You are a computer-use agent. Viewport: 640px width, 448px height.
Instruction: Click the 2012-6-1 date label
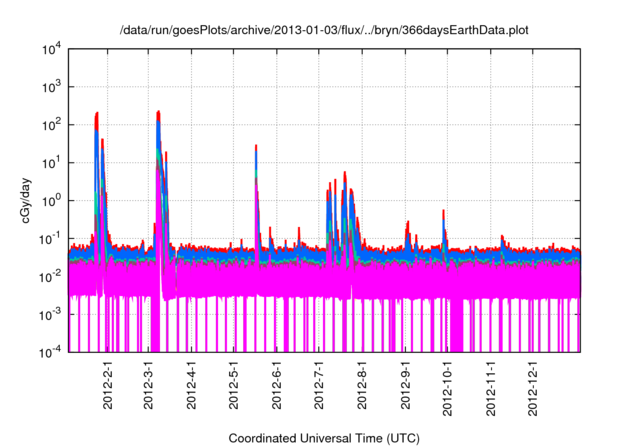[277, 385]
